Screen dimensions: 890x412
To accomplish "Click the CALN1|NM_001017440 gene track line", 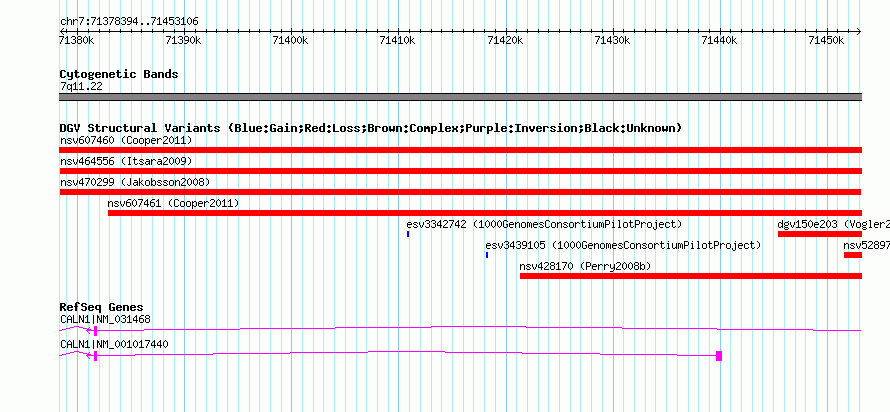I will click(391, 355).
